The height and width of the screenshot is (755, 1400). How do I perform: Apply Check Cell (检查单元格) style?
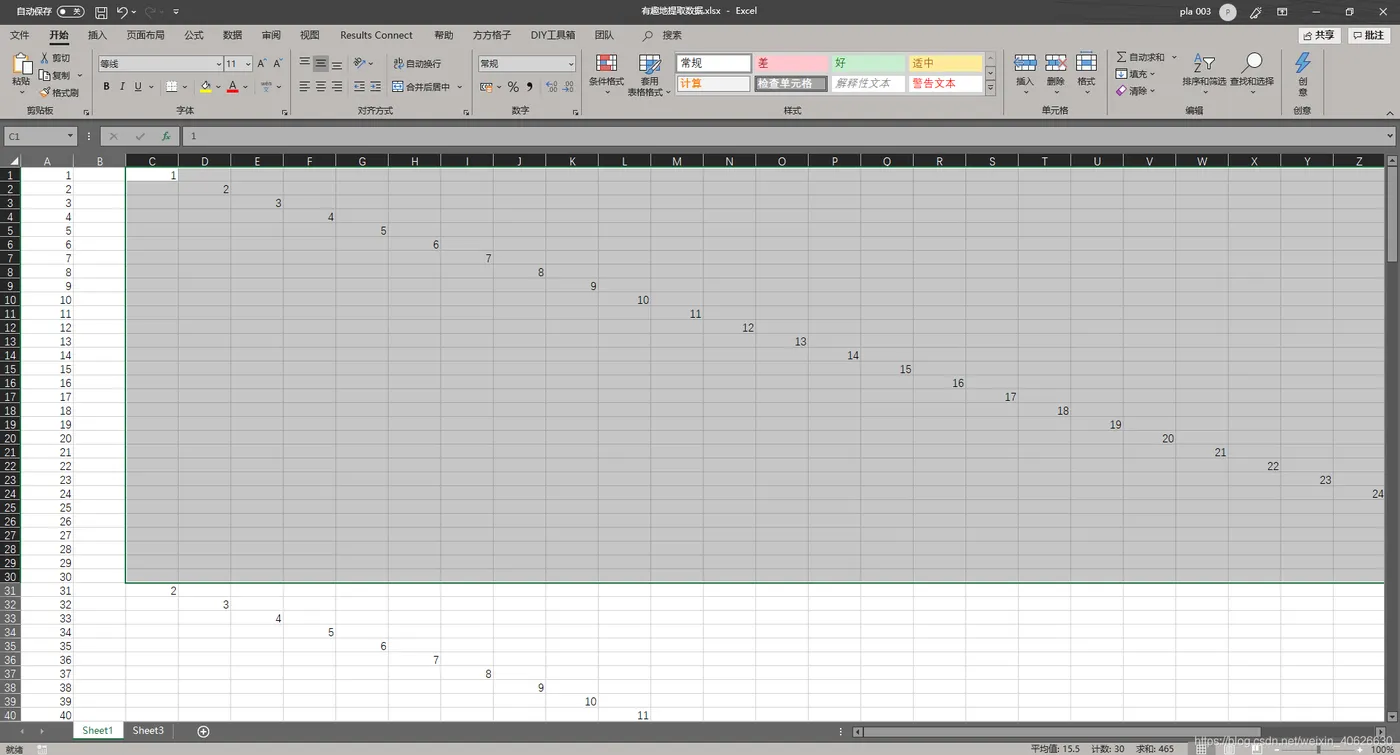[x=790, y=84]
